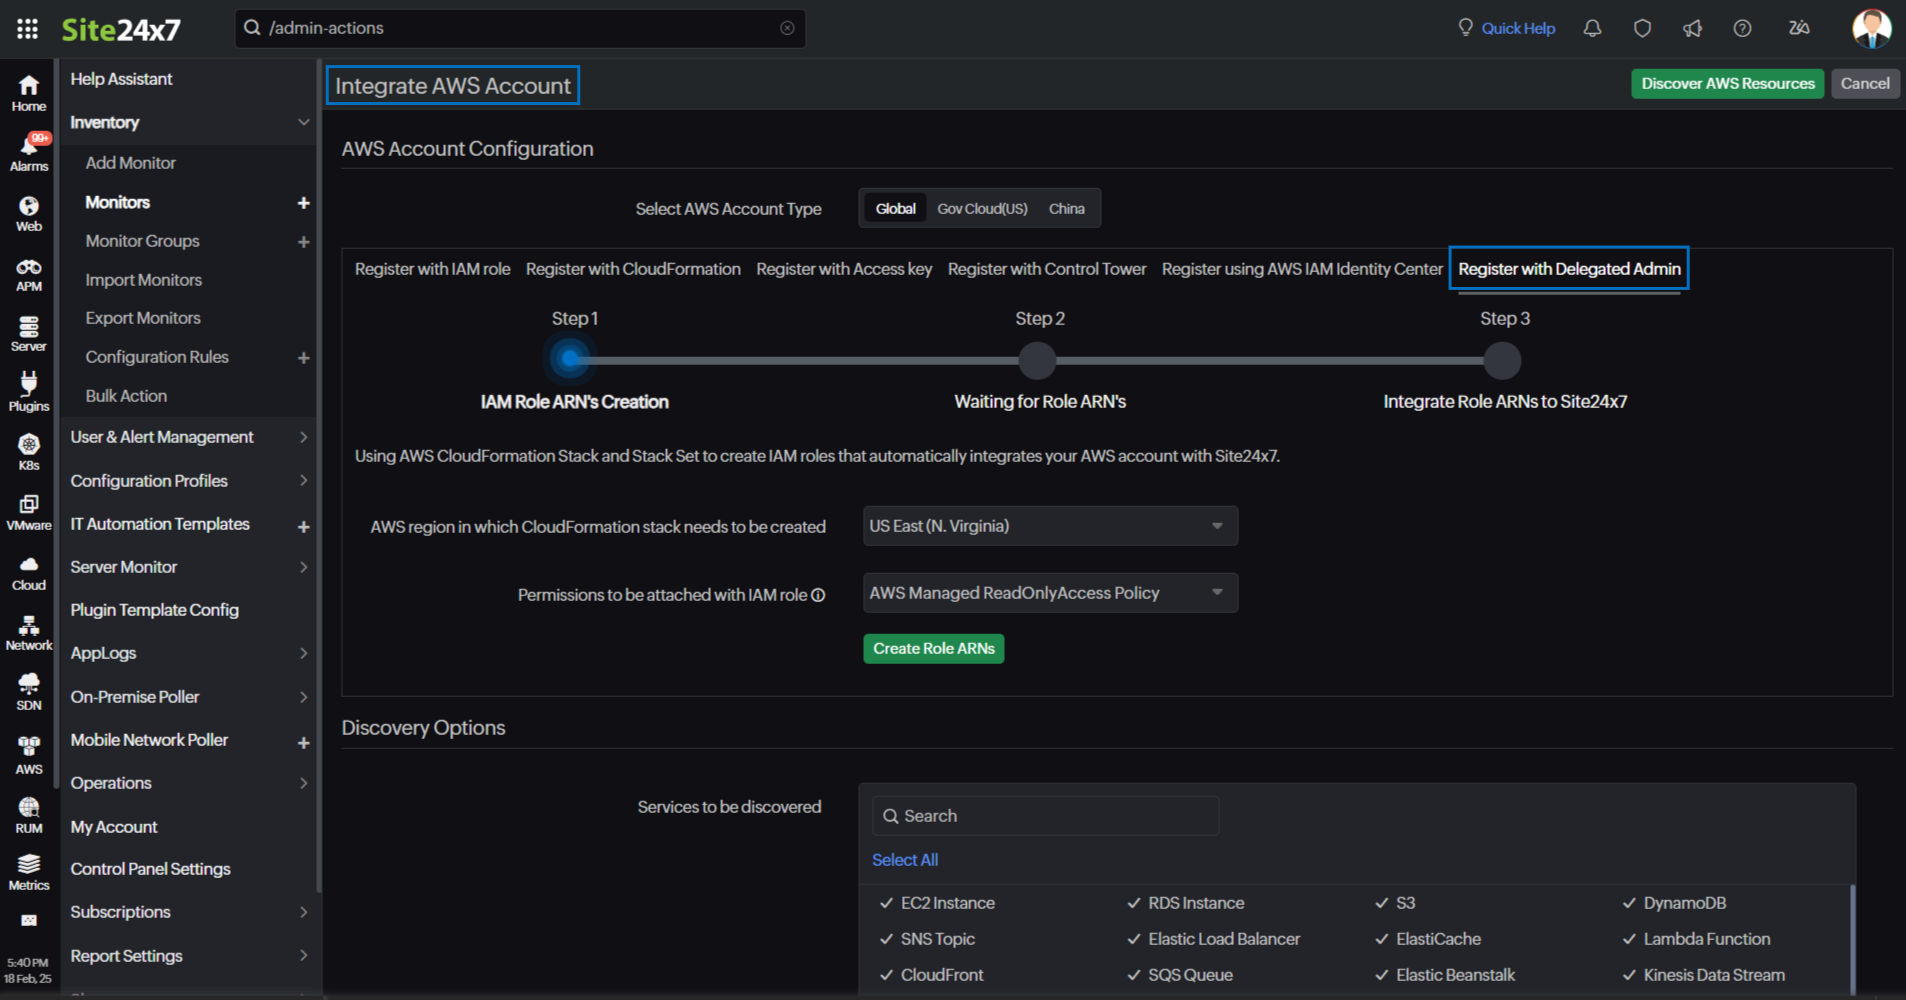Viewport: 1906px width, 1000px height.
Task: Switch to Register with CloudFormation tab
Action: point(633,269)
